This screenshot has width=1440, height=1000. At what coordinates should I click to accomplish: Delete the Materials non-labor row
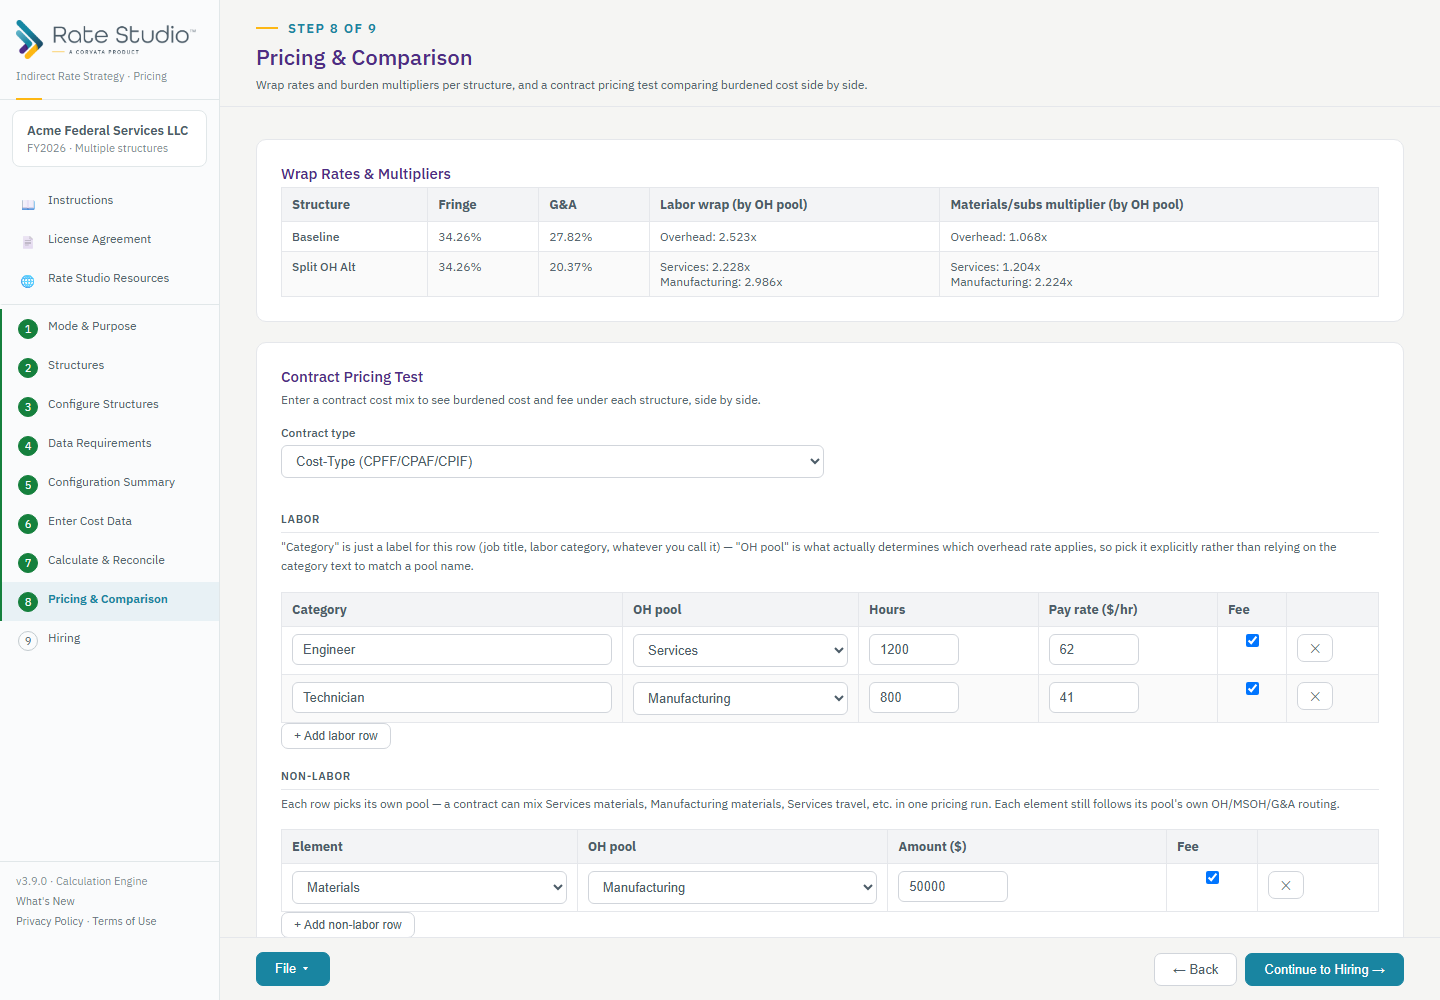[1286, 886]
